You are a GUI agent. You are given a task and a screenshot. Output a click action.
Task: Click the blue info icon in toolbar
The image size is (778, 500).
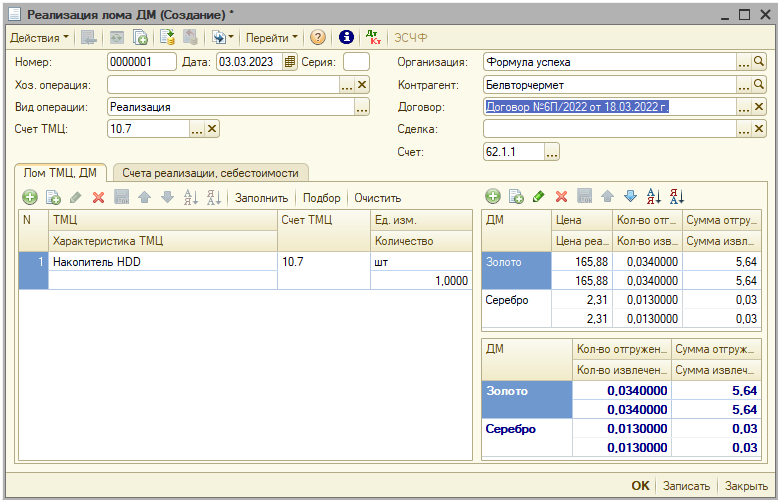(x=347, y=37)
